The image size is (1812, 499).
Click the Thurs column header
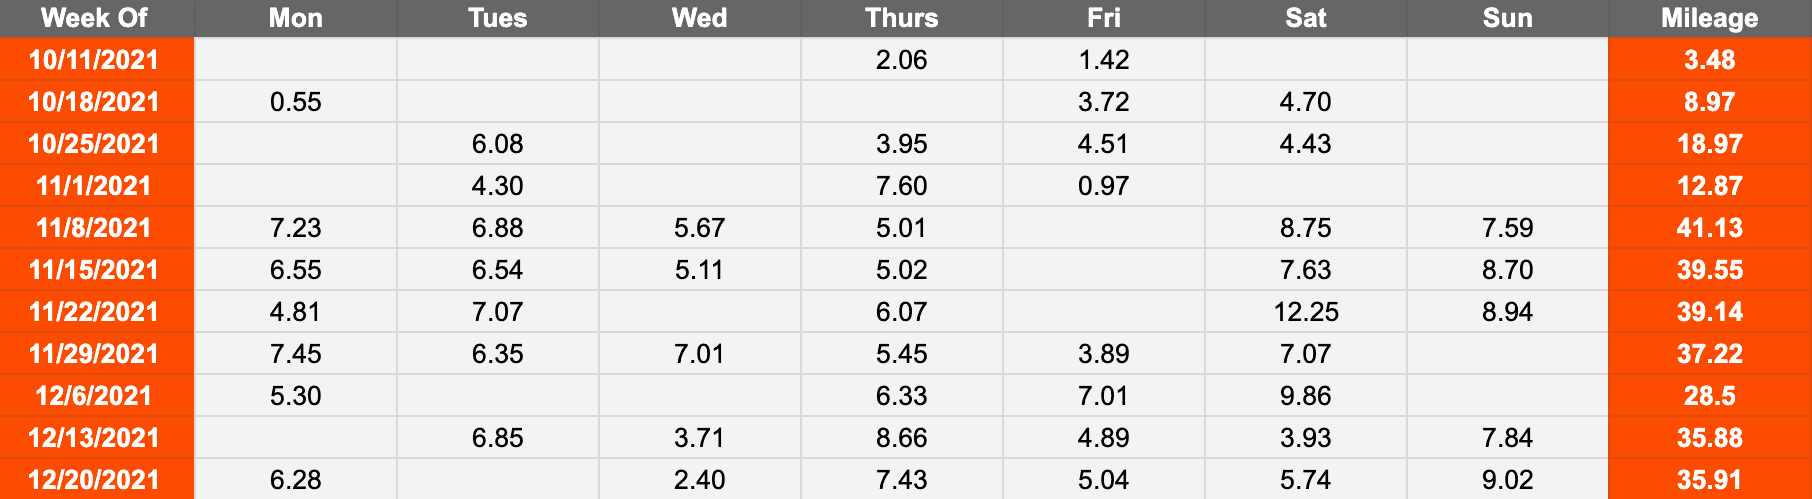click(x=902, y=18)
